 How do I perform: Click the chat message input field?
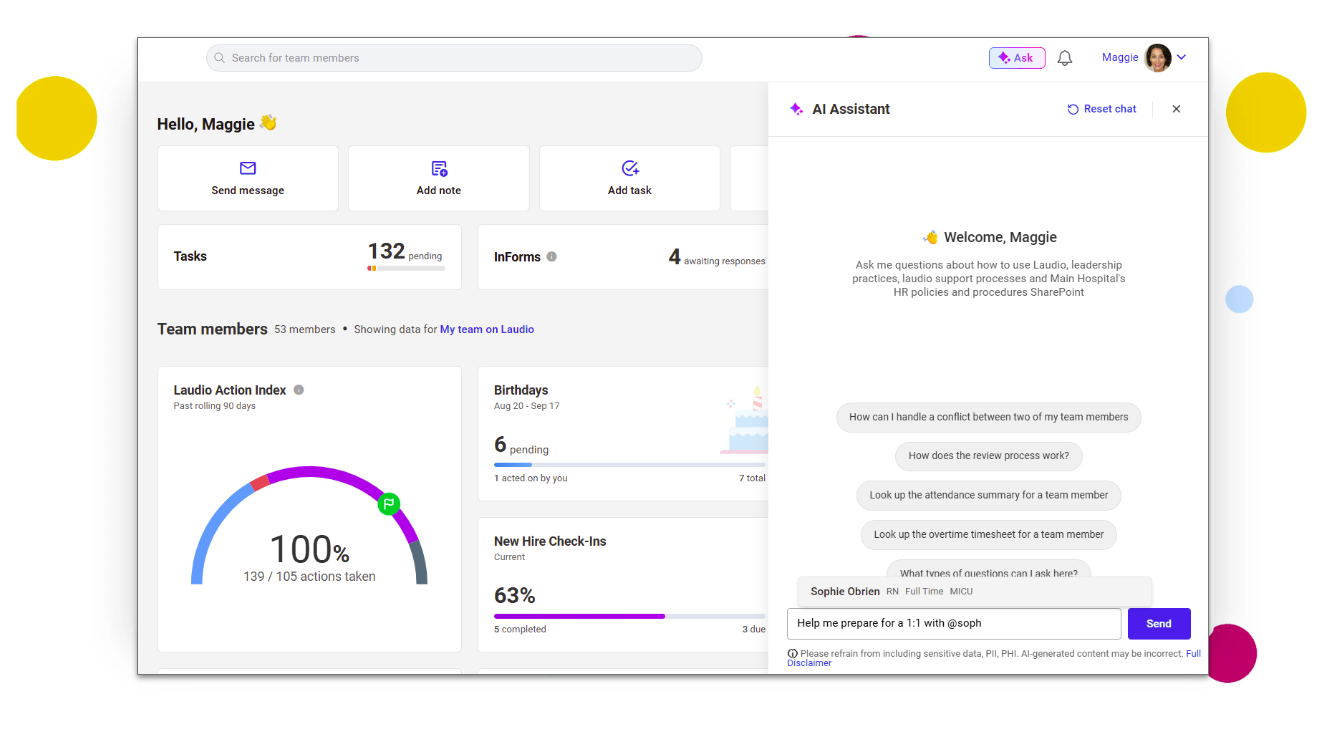(954, 623)
